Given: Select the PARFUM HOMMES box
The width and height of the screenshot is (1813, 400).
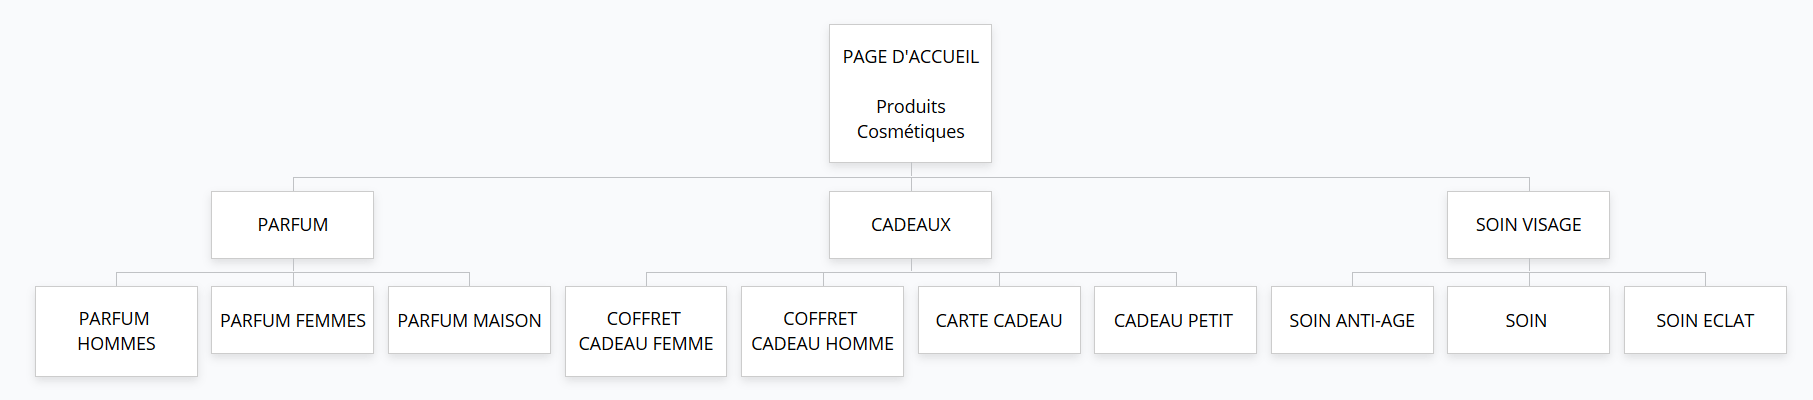Looking at the screenshot, I should pos(116,331).
